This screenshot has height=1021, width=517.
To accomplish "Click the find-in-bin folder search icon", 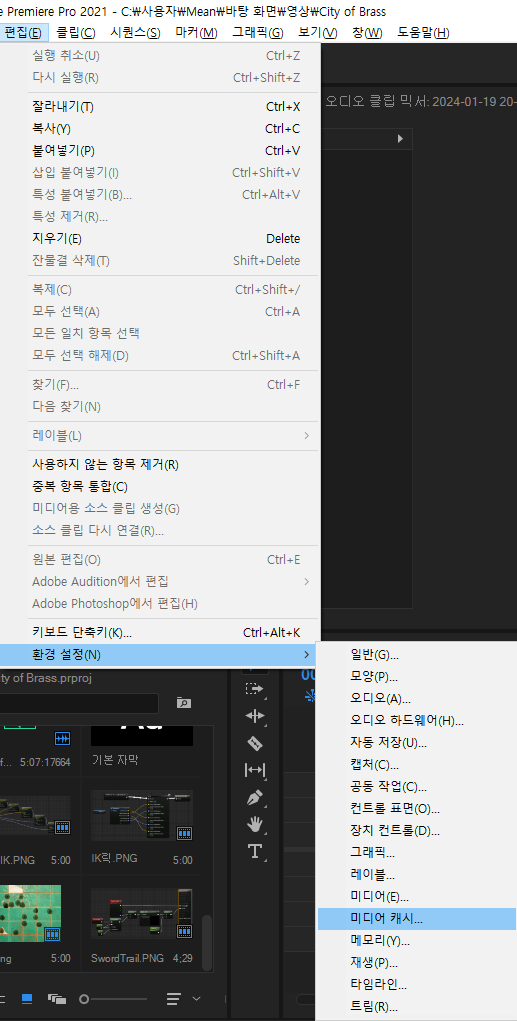I will pos(184,703).
